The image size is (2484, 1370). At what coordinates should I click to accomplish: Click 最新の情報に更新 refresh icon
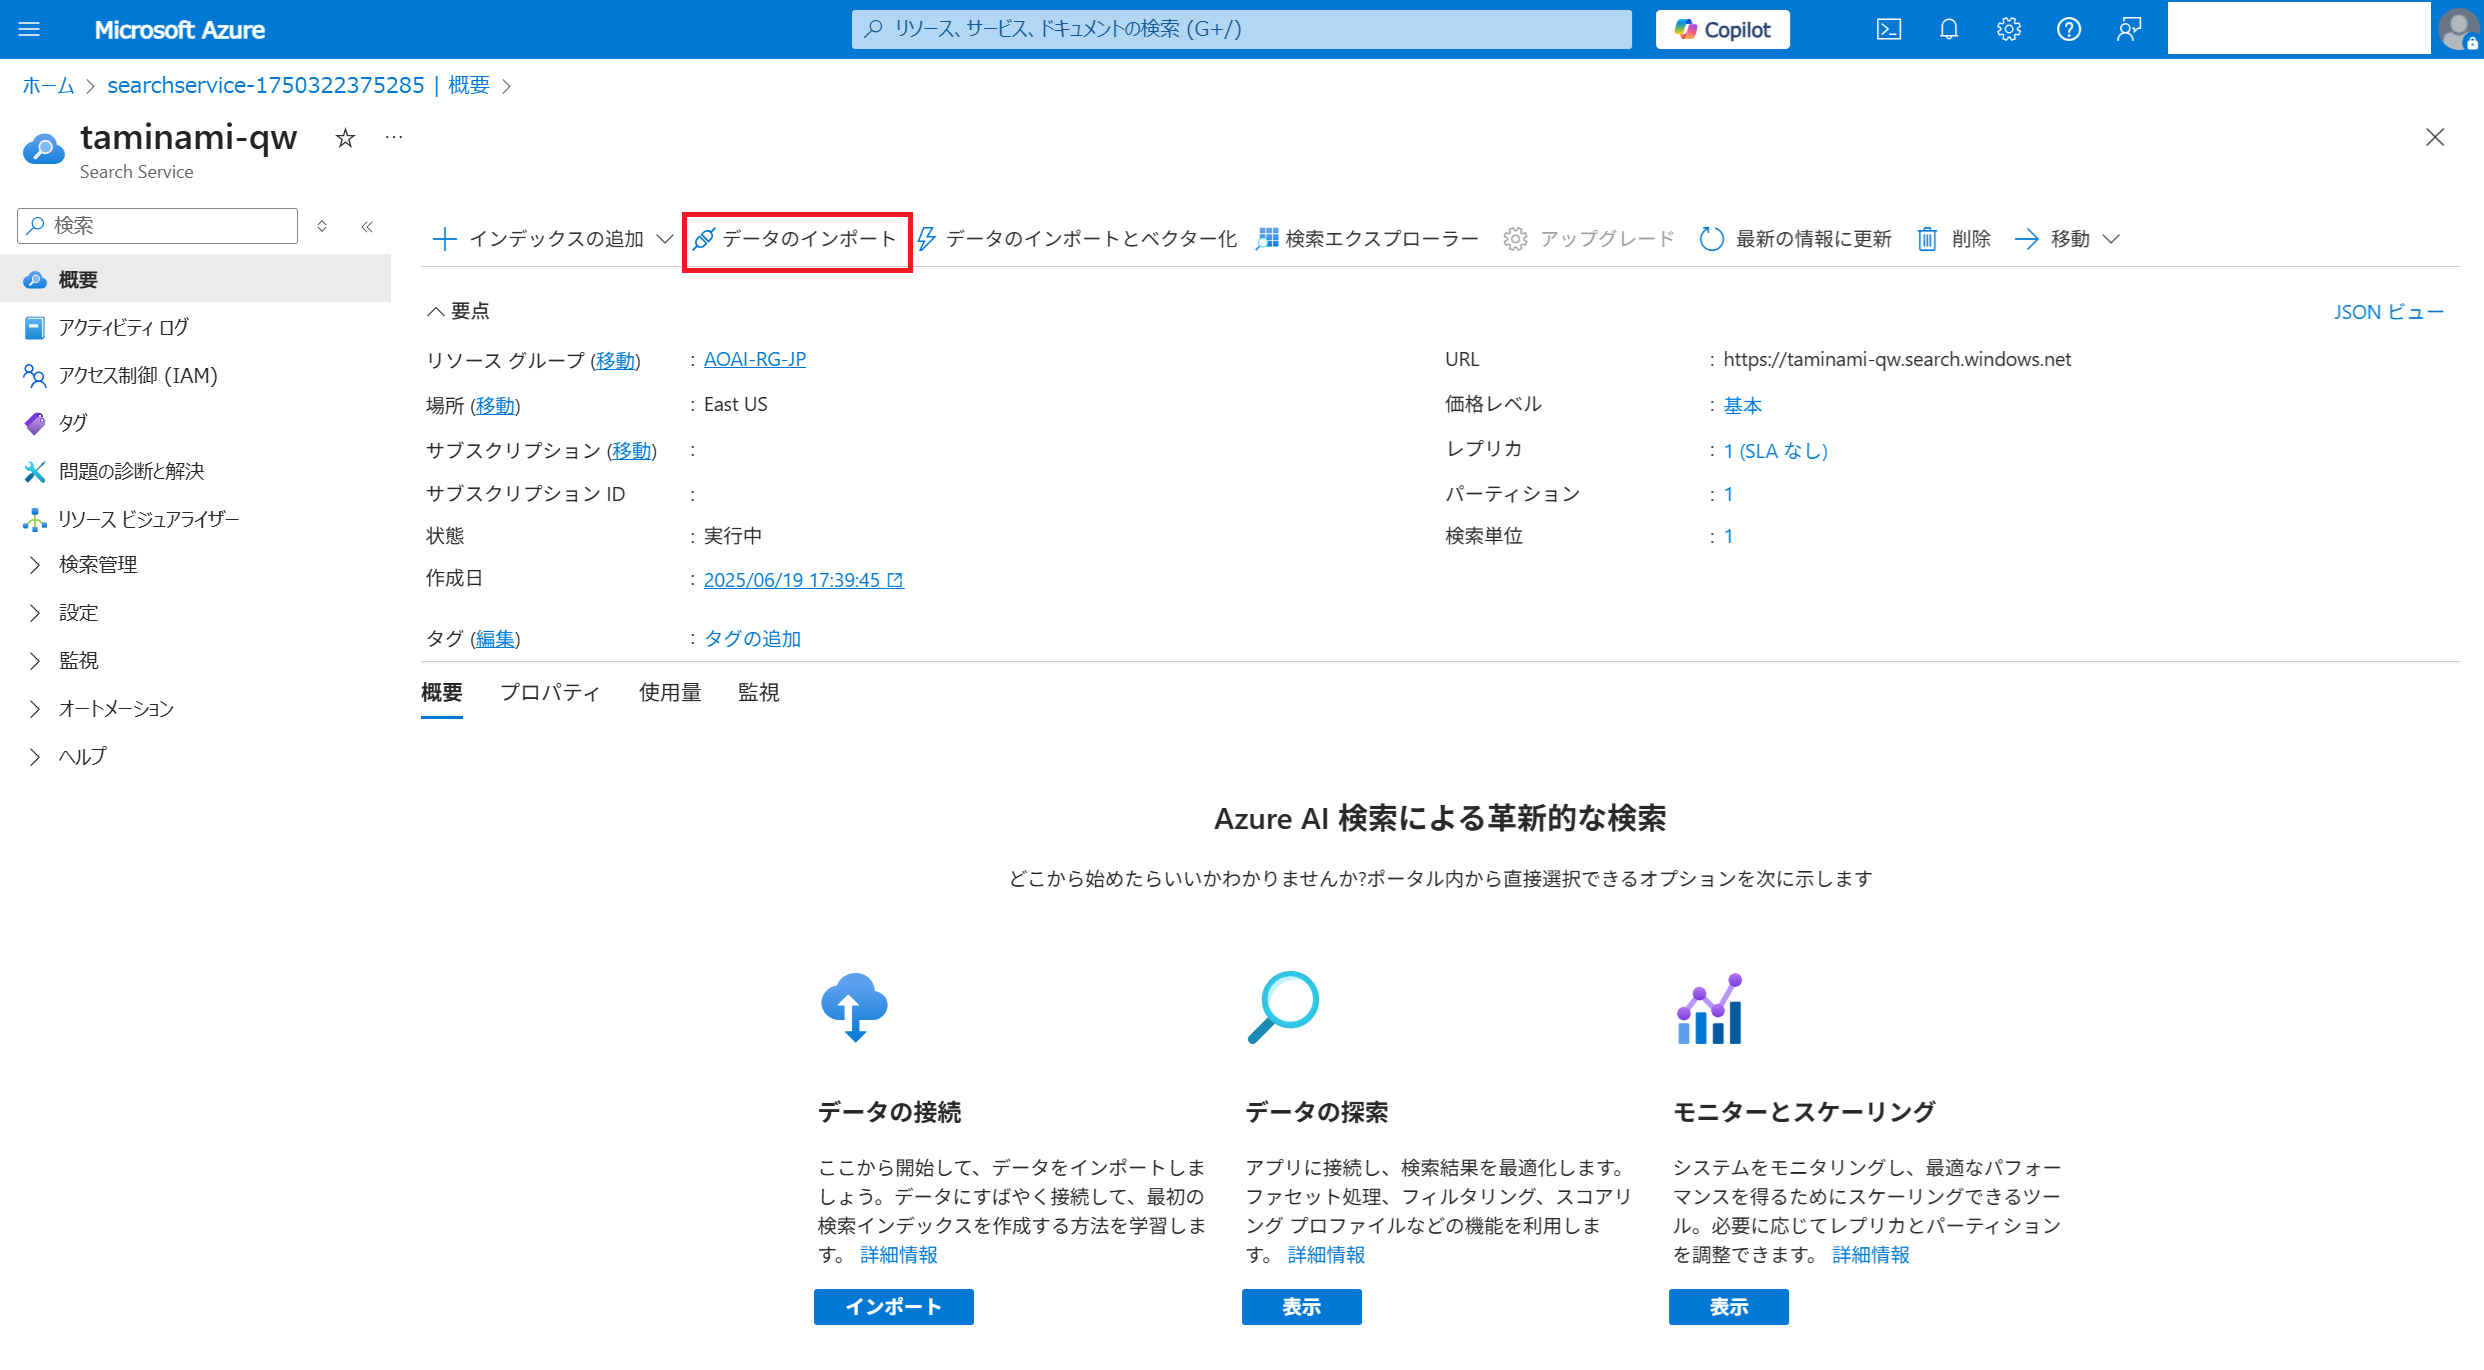click(x=1711, y=239)
